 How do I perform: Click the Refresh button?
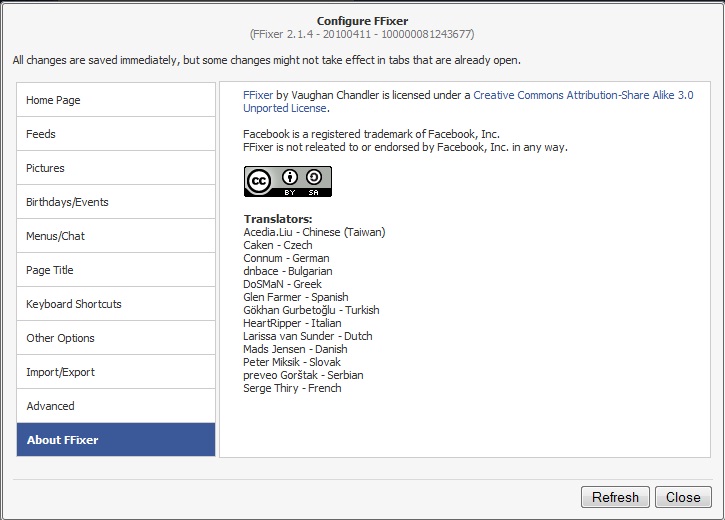pos(615,497)
